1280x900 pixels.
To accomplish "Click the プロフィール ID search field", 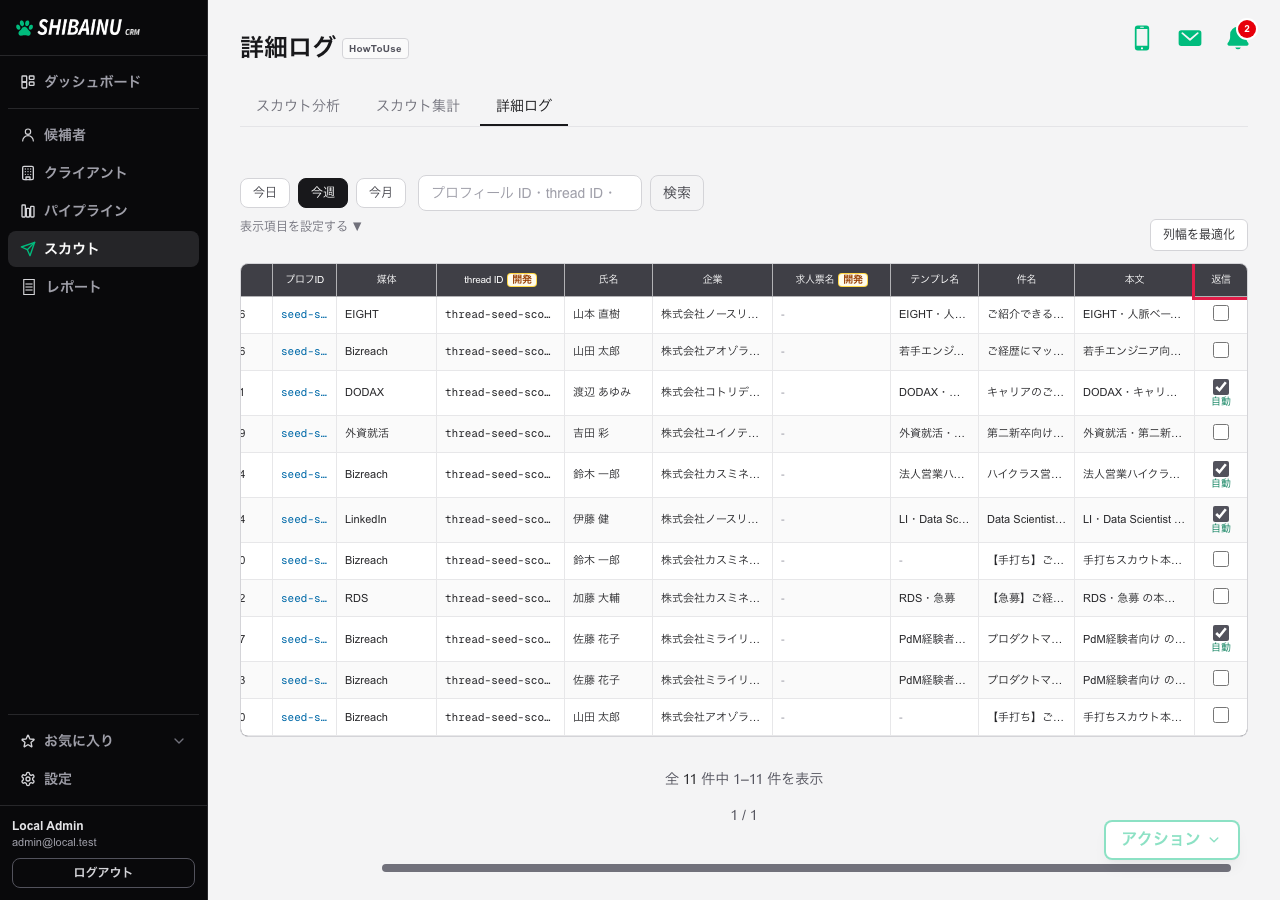I will (x=530, y=193).
